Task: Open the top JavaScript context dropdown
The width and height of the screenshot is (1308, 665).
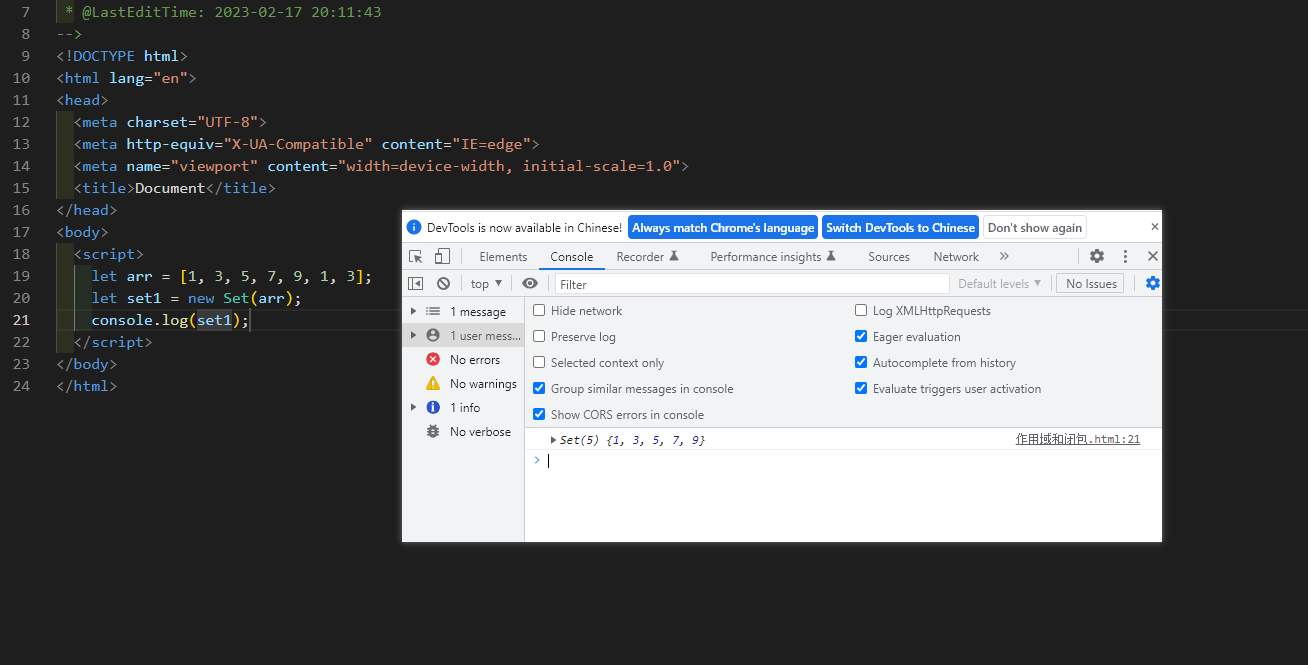Action: (x=486, y=284)
